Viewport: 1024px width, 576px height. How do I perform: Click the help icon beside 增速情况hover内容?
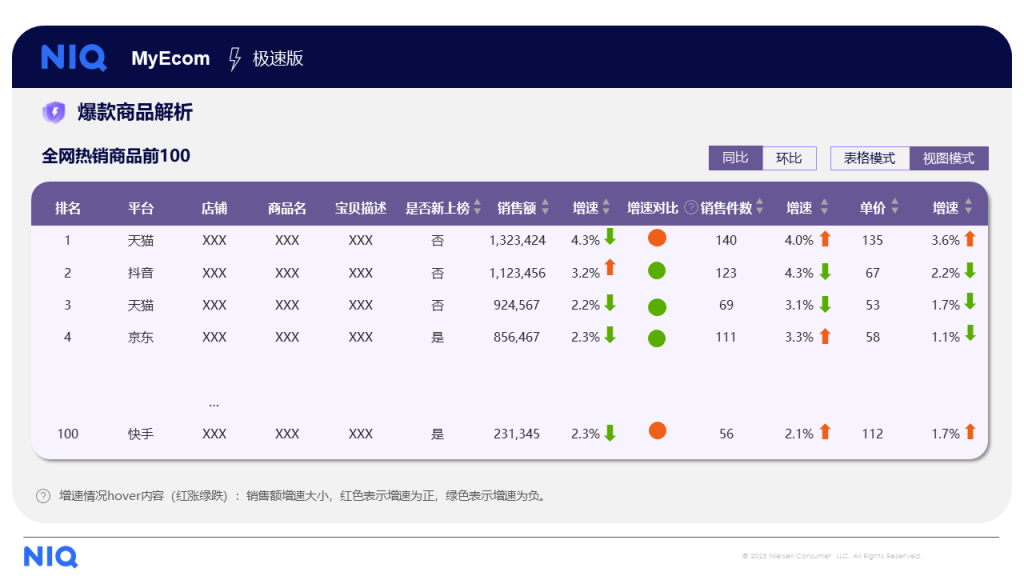click(x=43, y=496)
